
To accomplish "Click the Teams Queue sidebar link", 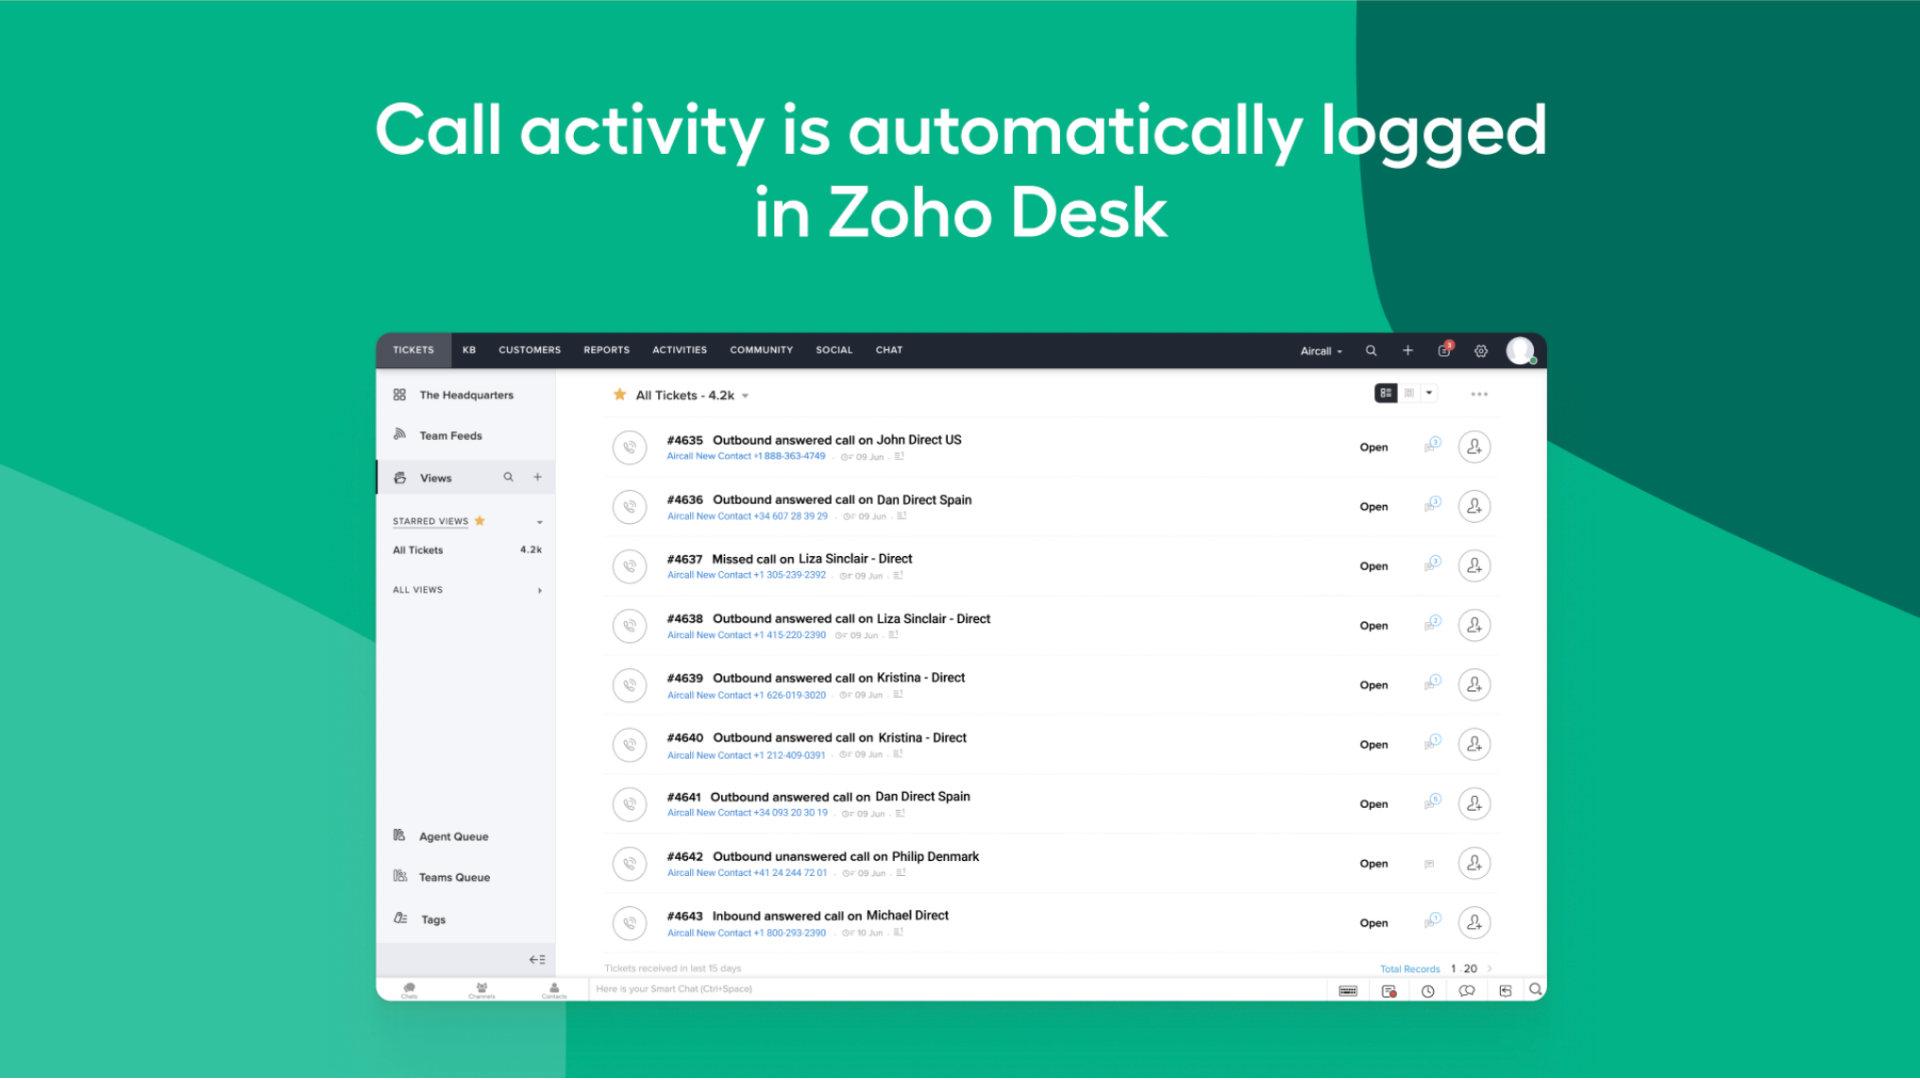I will coord(454,877).
